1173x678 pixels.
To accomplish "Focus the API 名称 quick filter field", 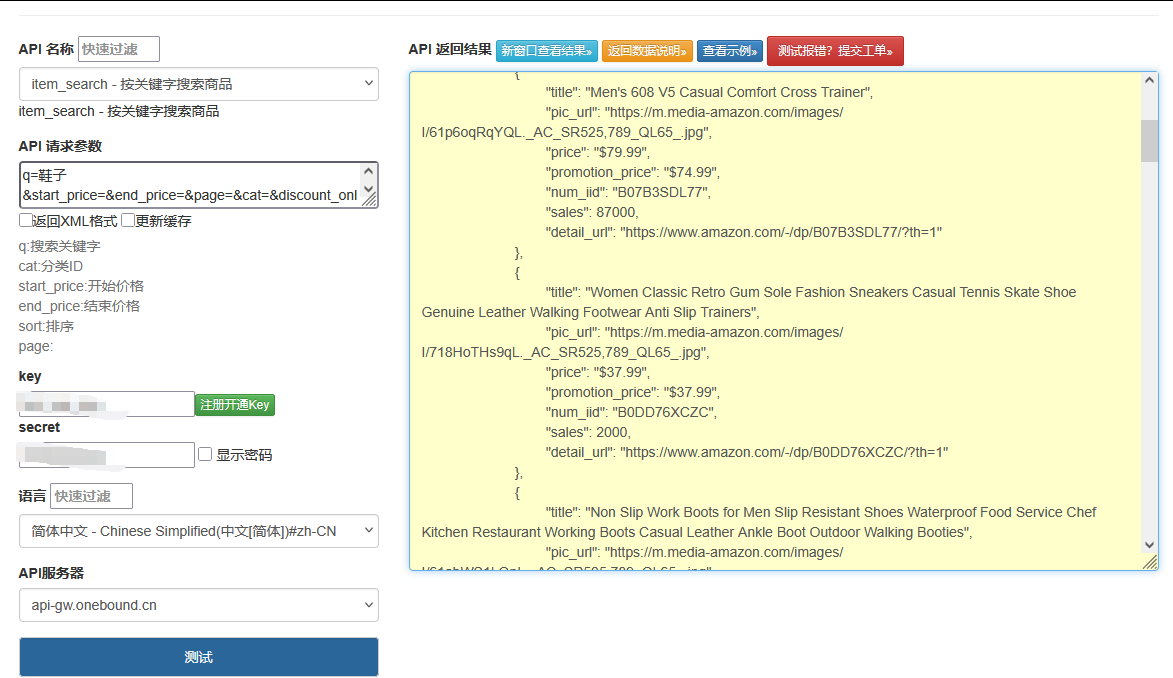I will click(x=118, y=49).
